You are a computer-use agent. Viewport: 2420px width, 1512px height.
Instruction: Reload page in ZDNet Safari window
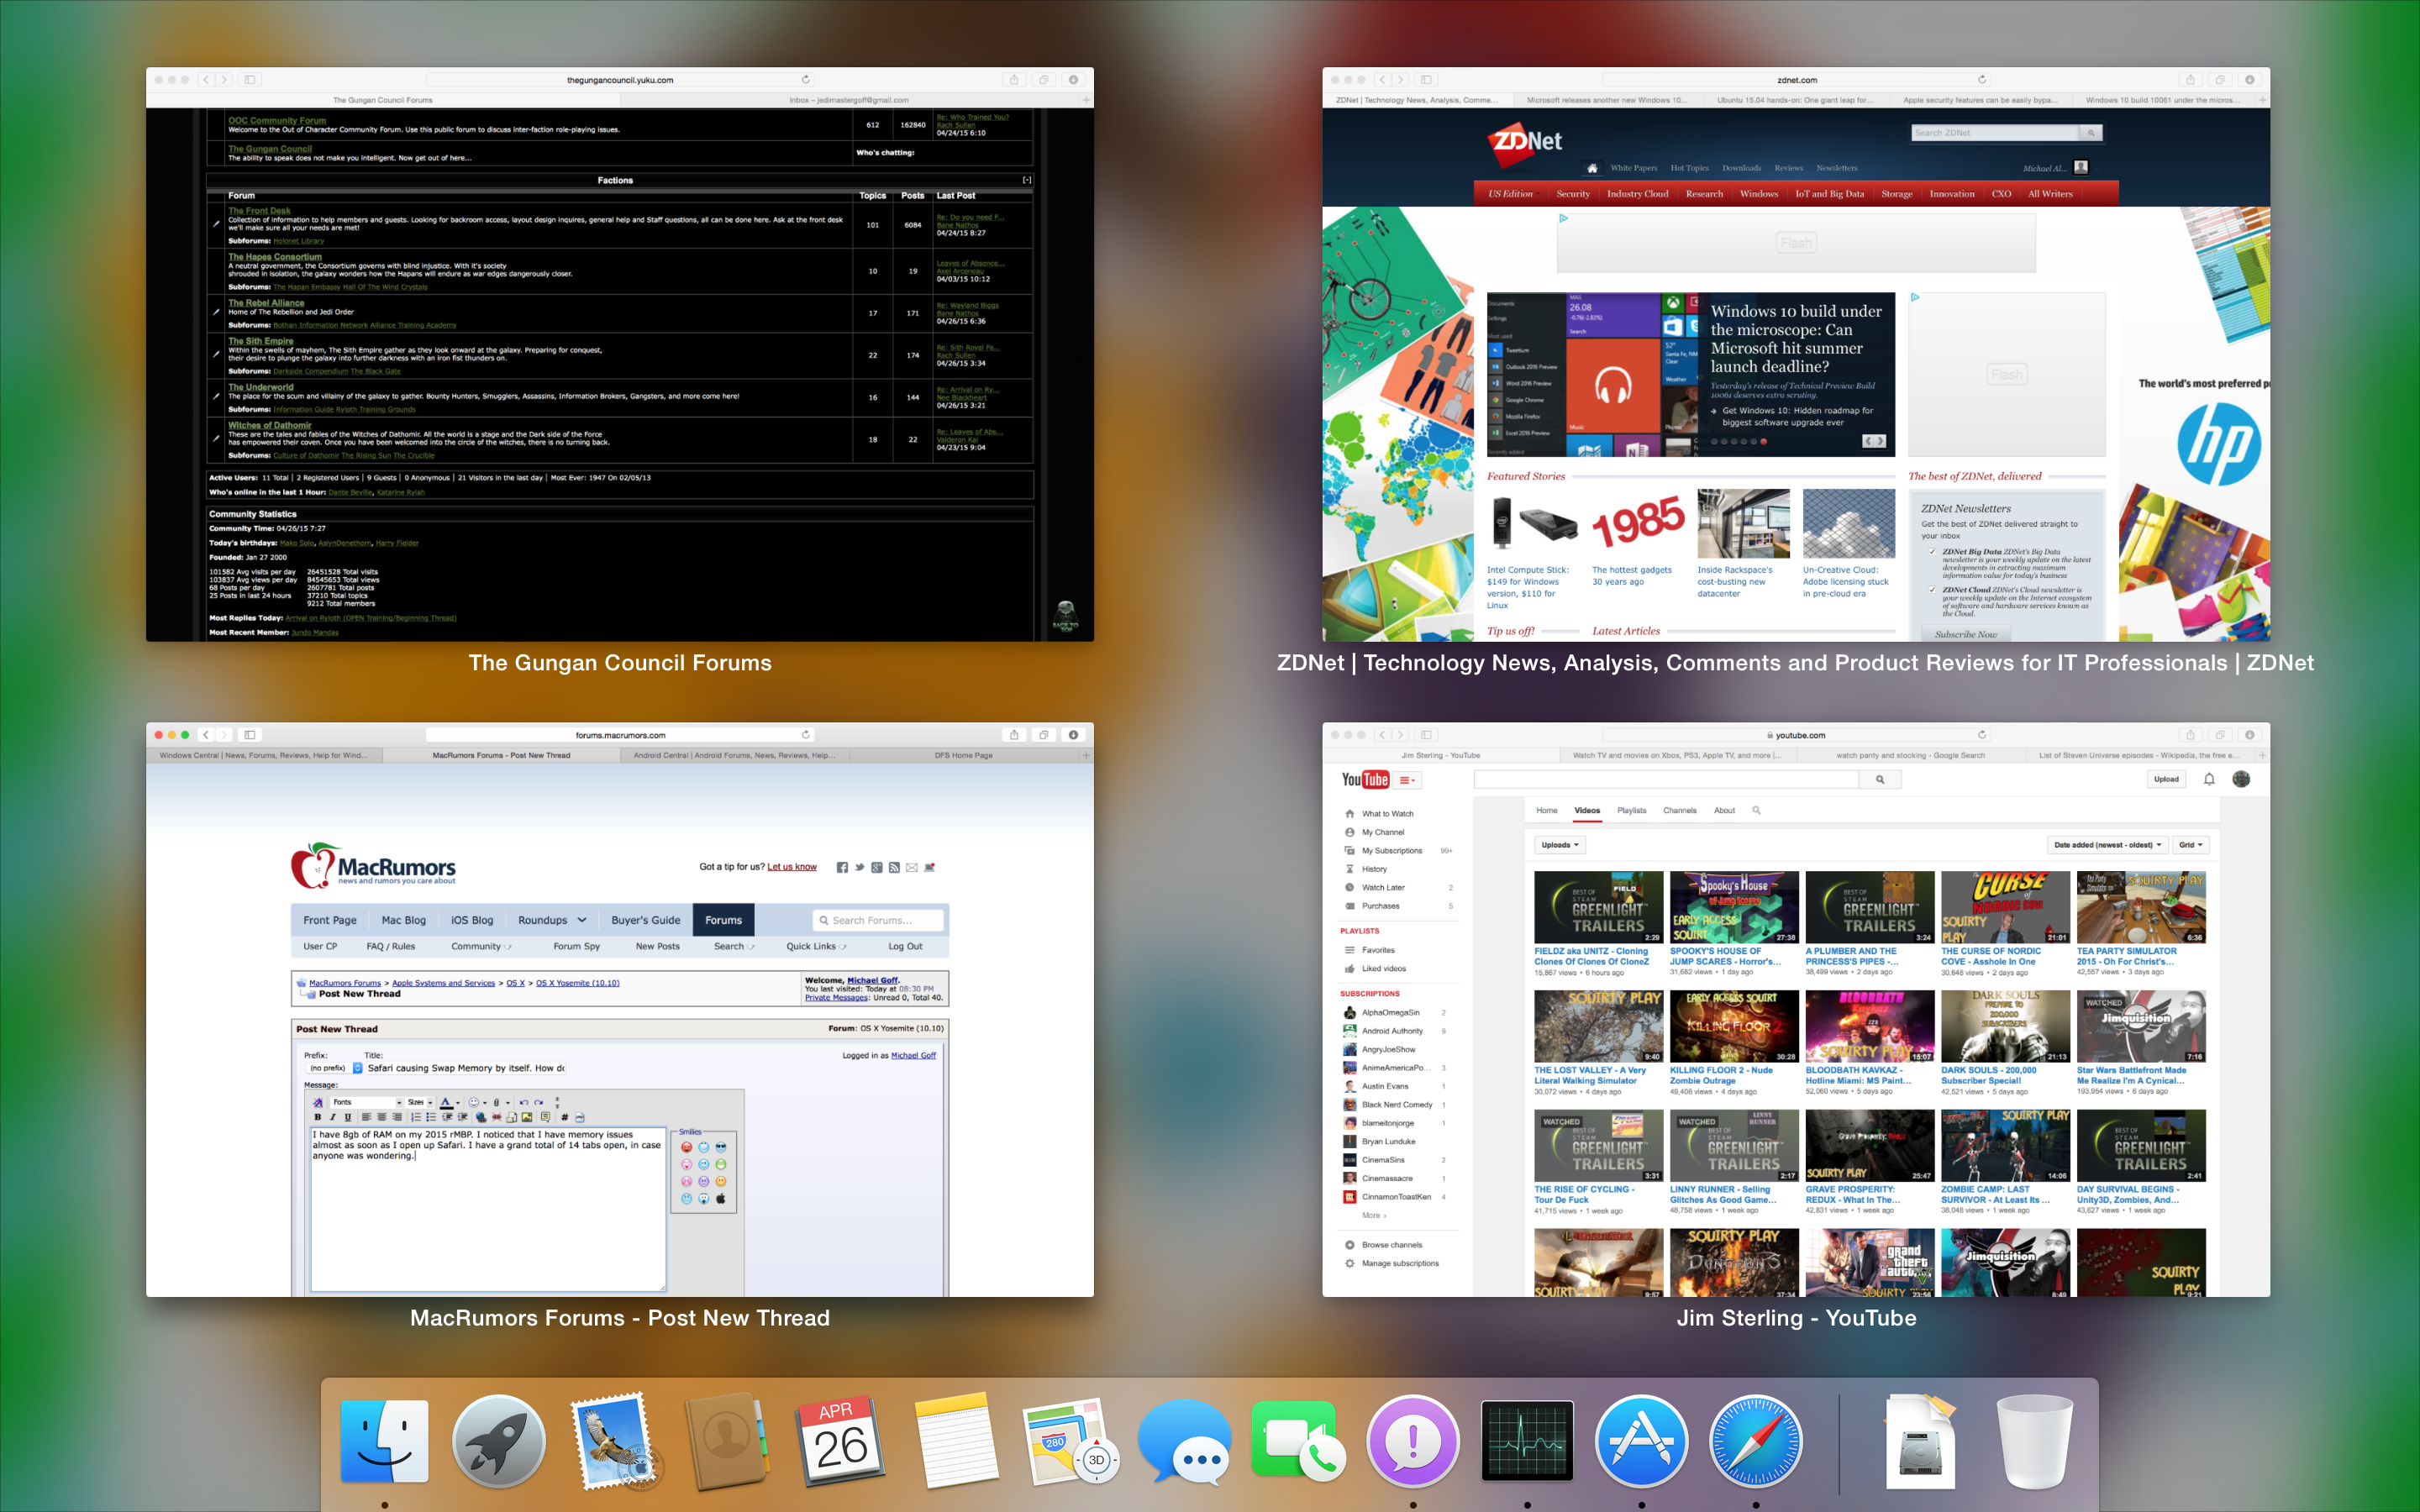[1982, 79]
